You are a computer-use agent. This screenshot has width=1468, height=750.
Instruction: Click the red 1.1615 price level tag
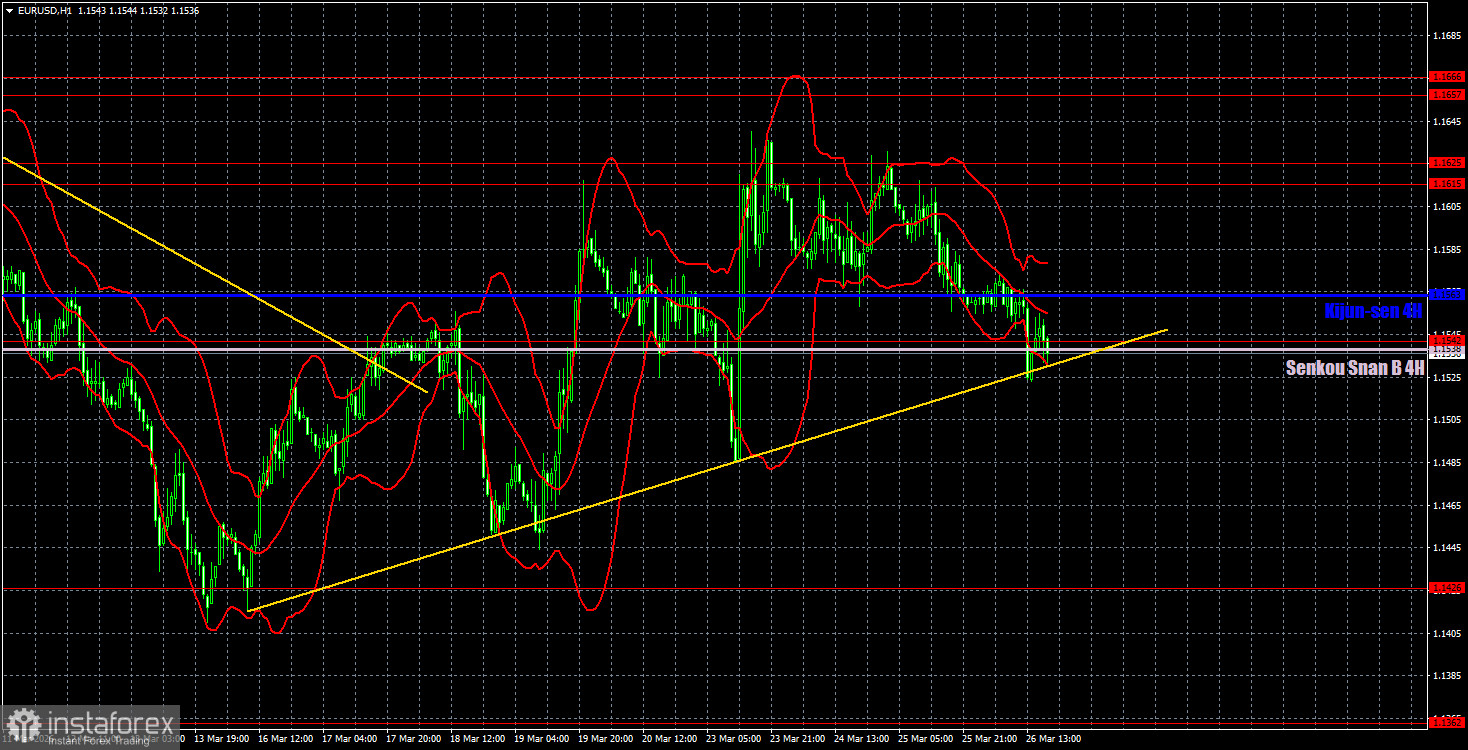[1447, 184]
